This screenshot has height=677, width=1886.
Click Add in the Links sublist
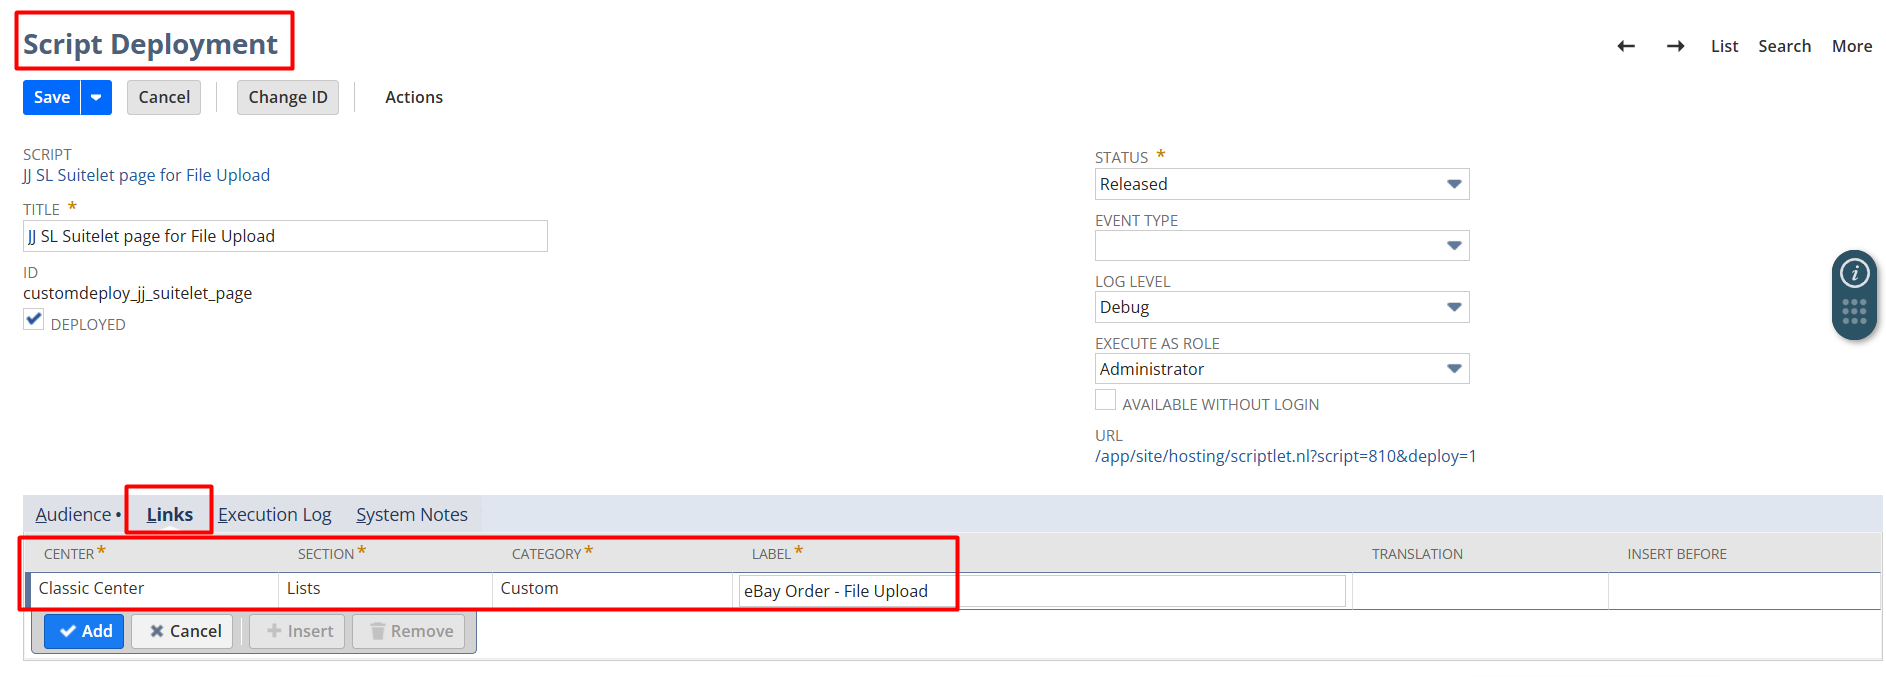point(84,631)
